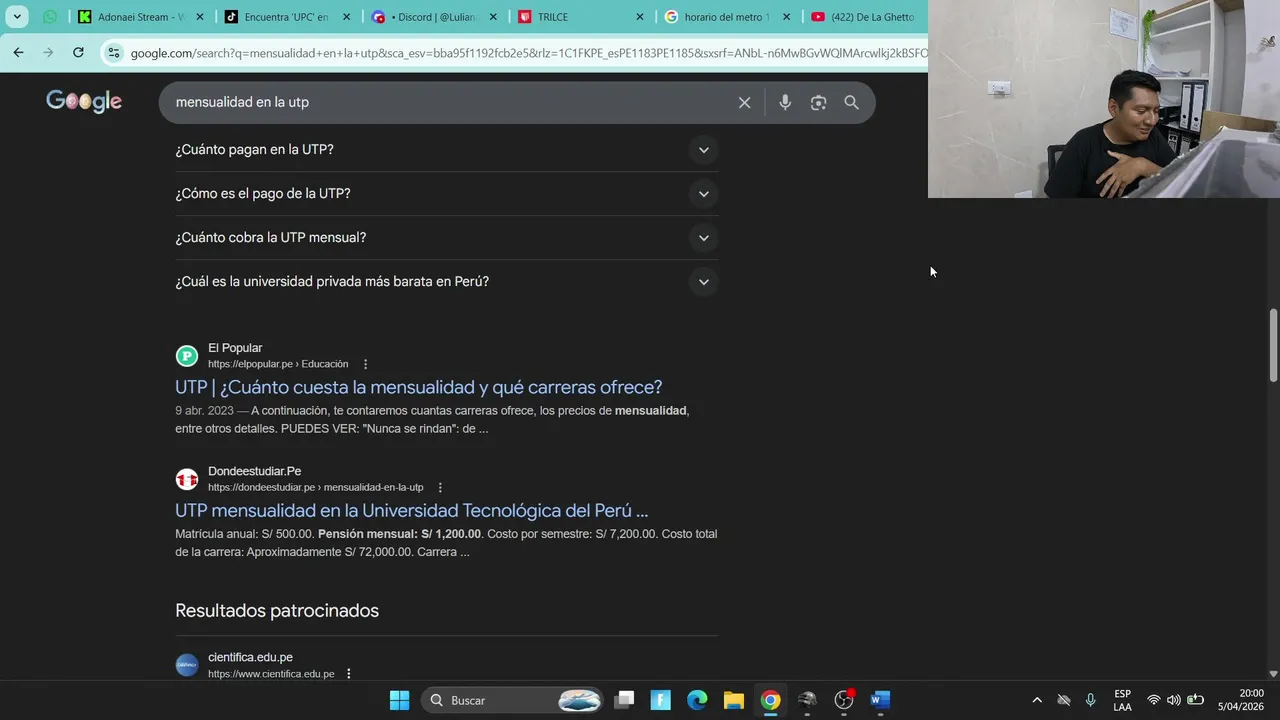Open the Dondeestudiar.Pe UTP mensualidad result
The width and height of the screenshot is (1280, 720).
coord(411,510)
